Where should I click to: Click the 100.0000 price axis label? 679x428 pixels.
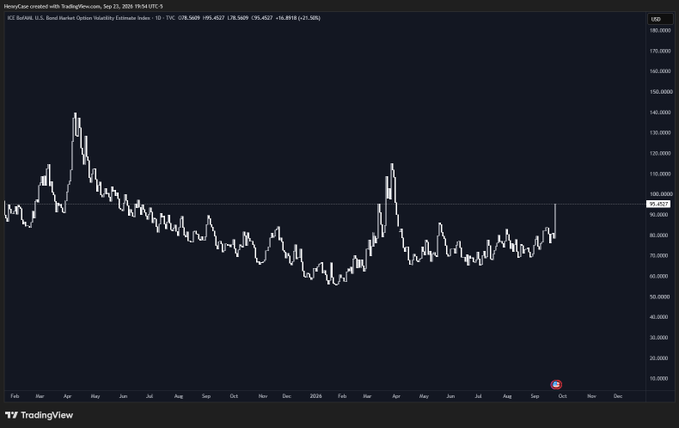(660, 194)
